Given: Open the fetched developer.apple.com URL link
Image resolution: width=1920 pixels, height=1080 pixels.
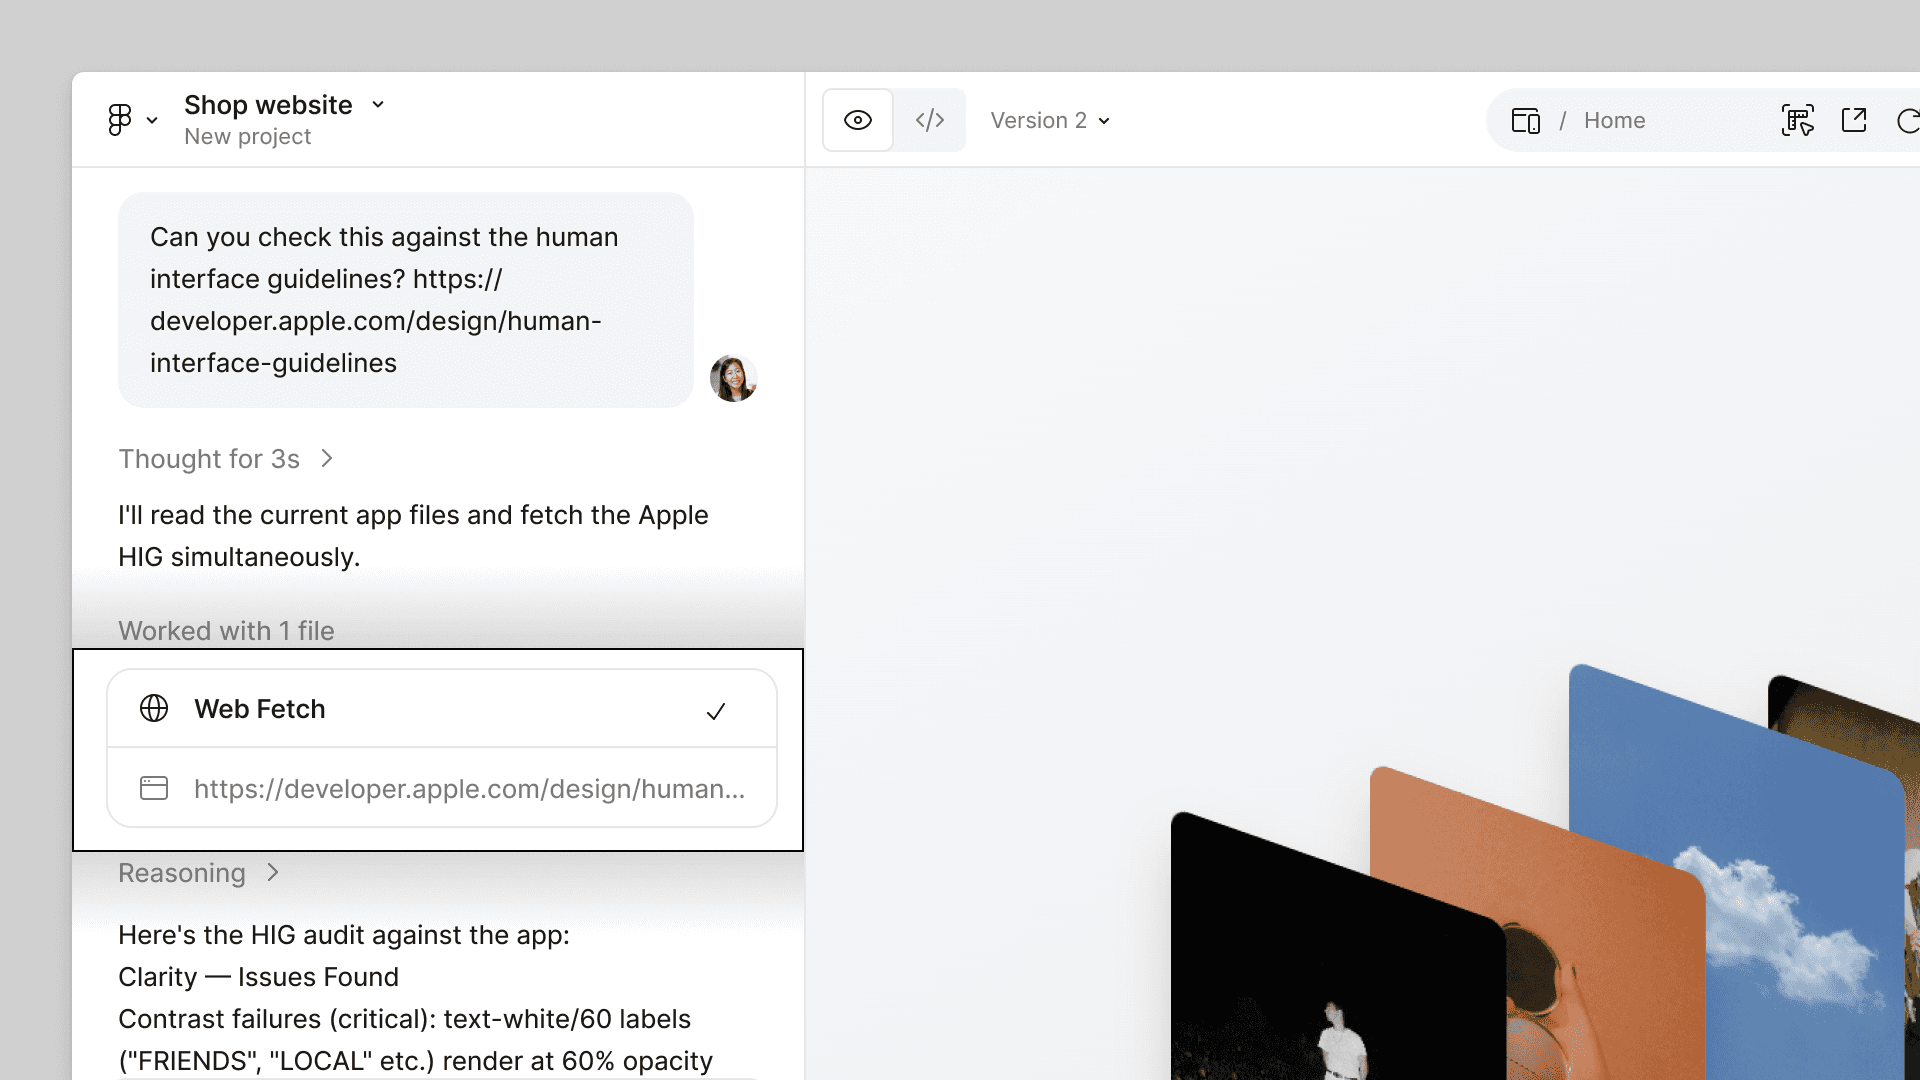Looking at the screenshot, I should pos(469,789).
